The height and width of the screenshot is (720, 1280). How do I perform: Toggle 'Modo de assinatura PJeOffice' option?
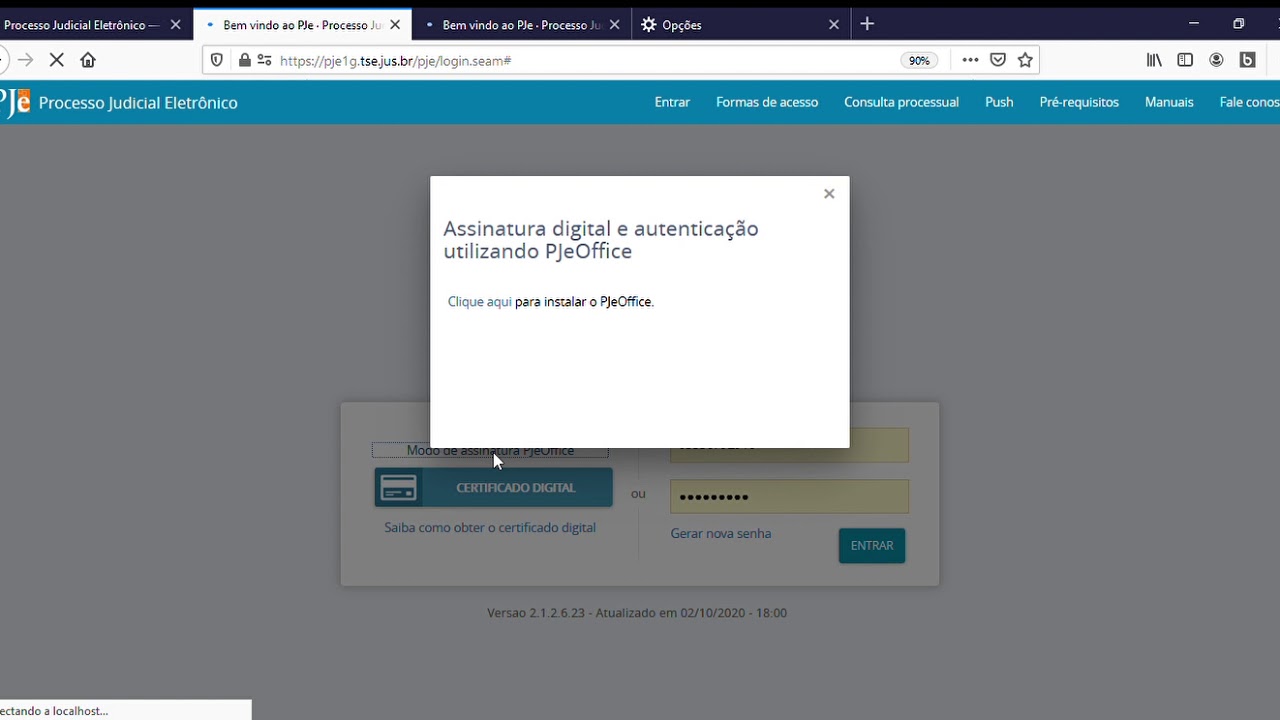tap(490, 451)
